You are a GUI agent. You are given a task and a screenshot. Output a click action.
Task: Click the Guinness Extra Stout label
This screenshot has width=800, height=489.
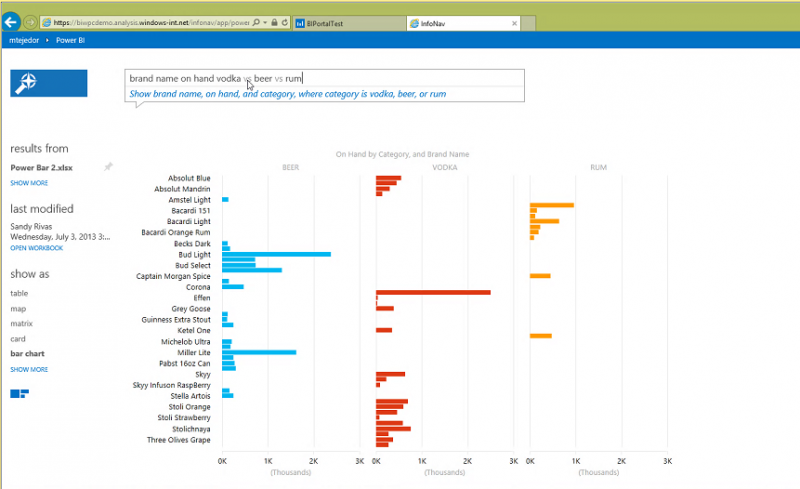[176, 320]
